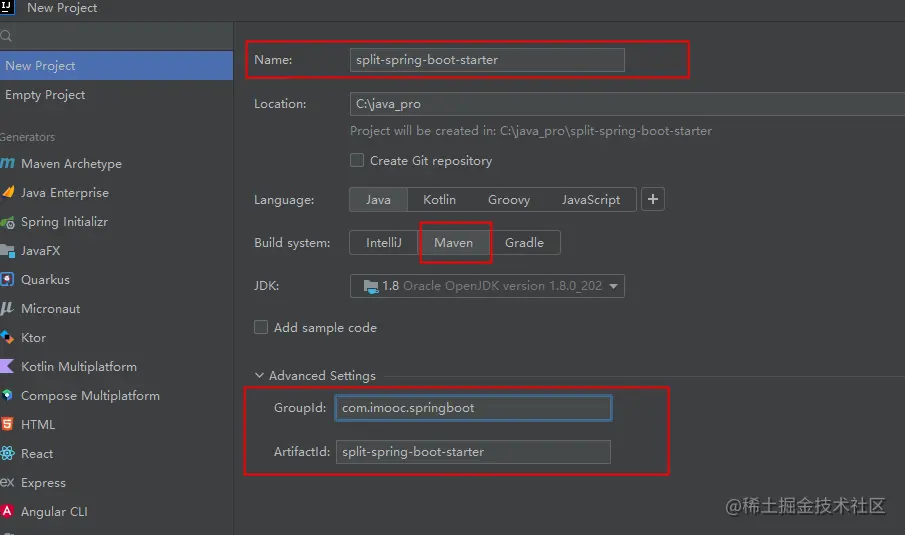Select the Quarkus generator icon

(x=8, y=280)
